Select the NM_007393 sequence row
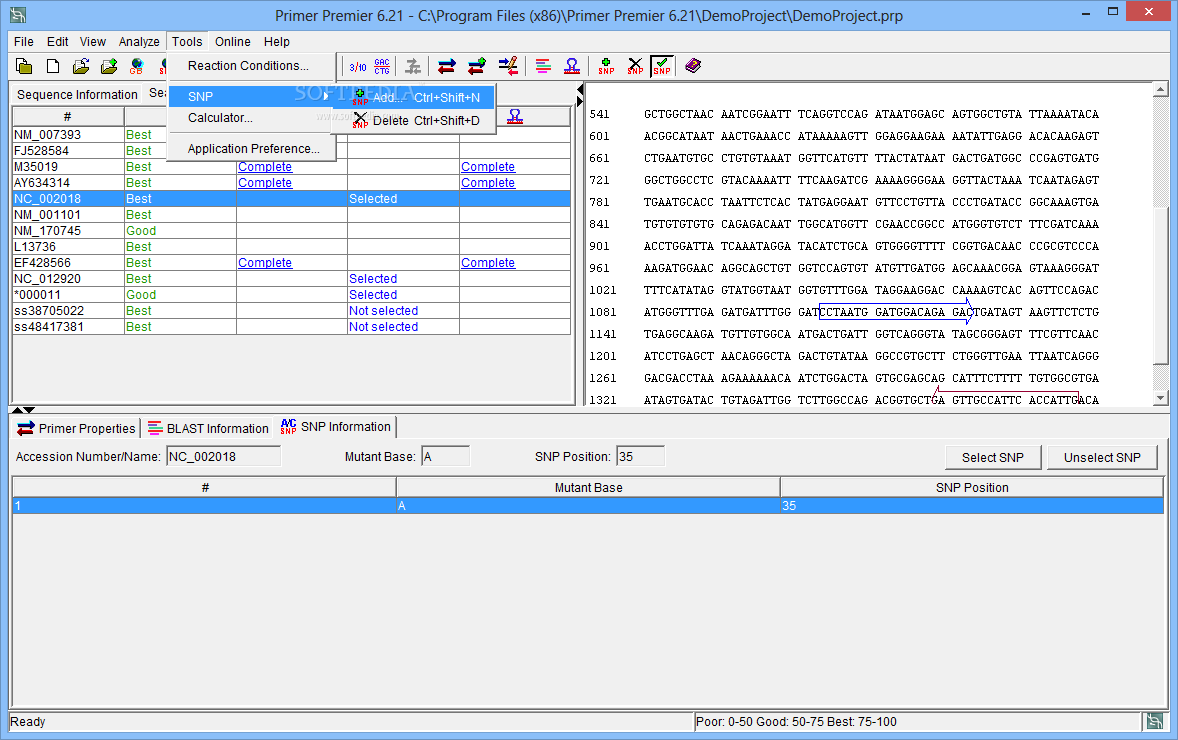Viewport: 1178px width, 740px height. (291, 134)
